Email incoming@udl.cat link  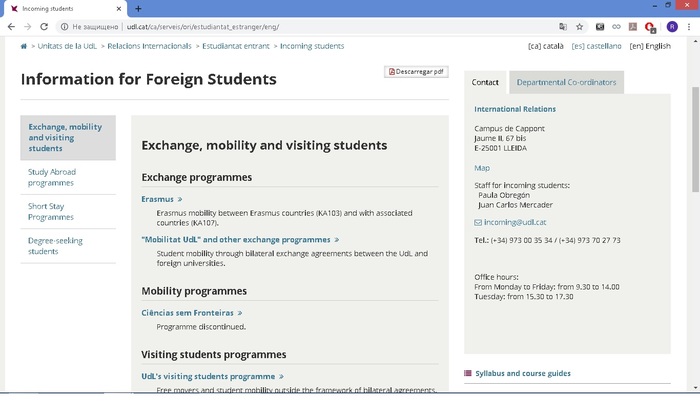(515, 222)
